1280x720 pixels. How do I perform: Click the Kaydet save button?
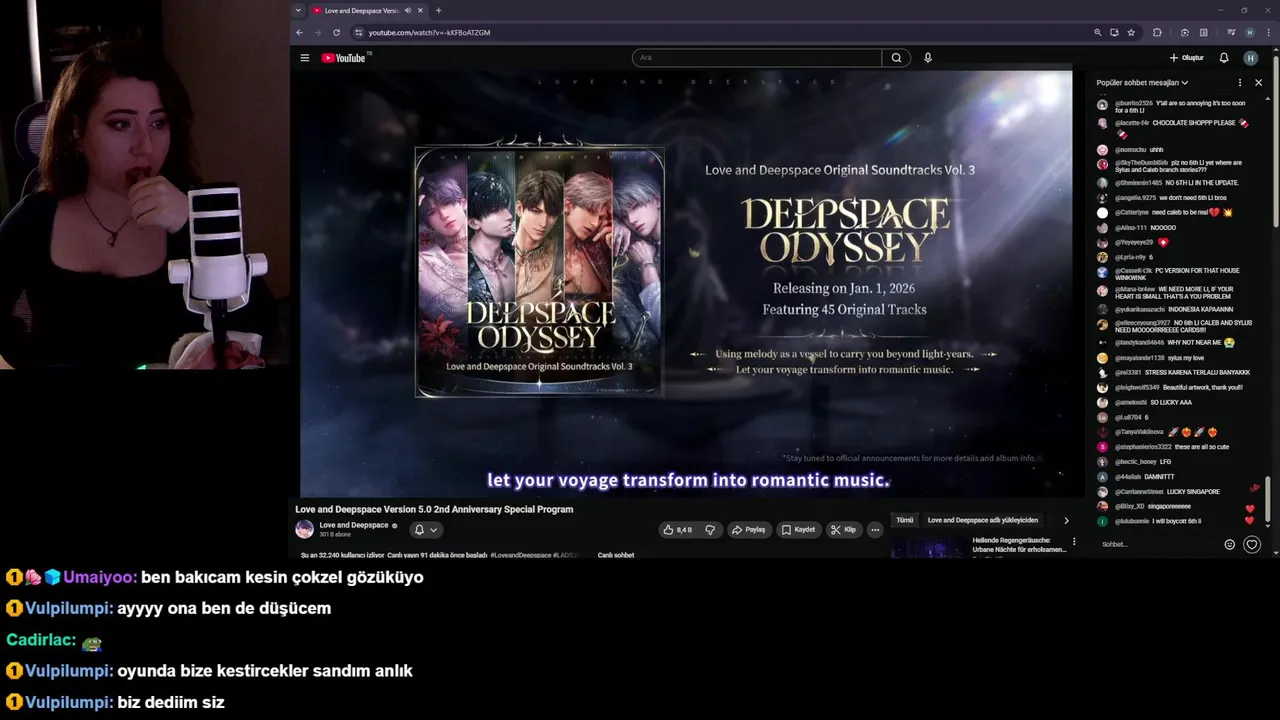click(x=799, y=530)
